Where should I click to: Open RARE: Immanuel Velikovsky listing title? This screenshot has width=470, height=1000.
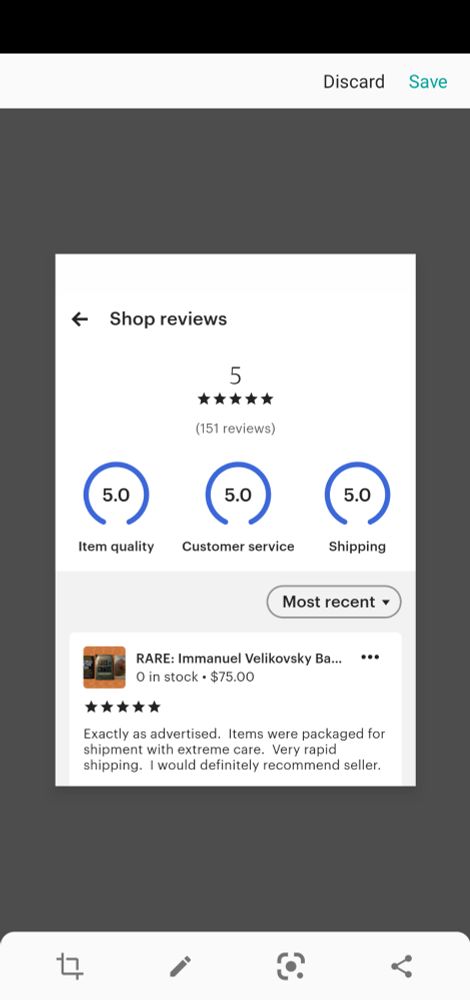tap(239, 659)
